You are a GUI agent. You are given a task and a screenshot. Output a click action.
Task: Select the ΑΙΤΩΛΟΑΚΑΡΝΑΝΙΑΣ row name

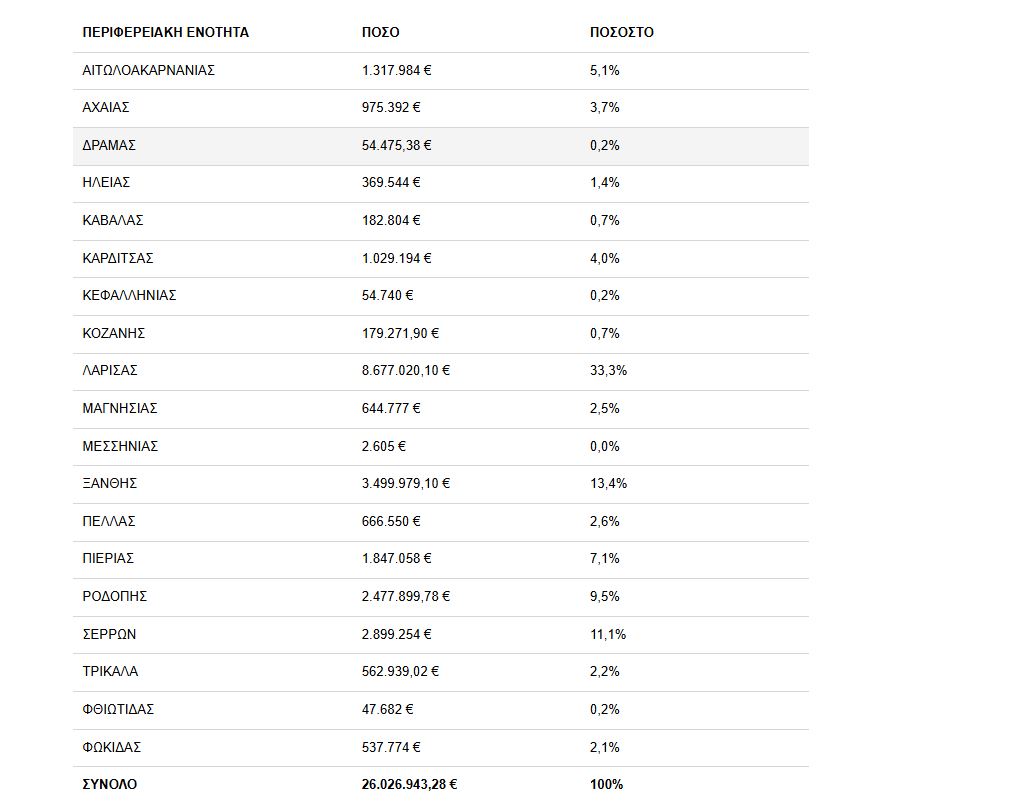click(148, 70)
